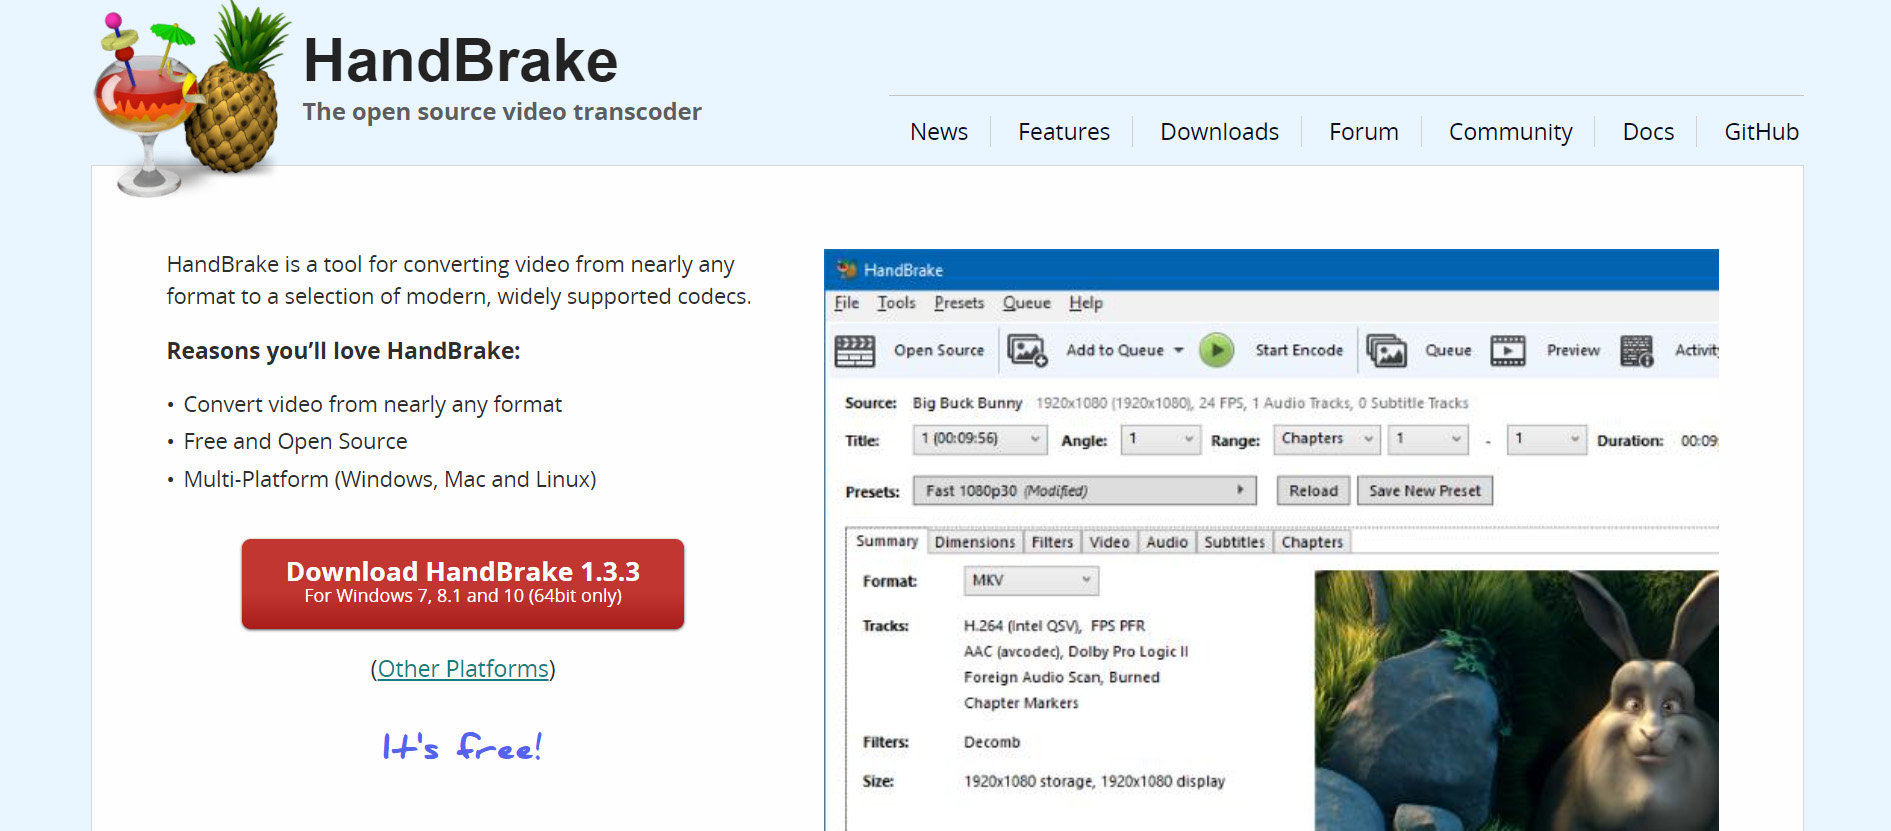Click the "Reasons you'll love HandBrake:" heading

[343, 351]
